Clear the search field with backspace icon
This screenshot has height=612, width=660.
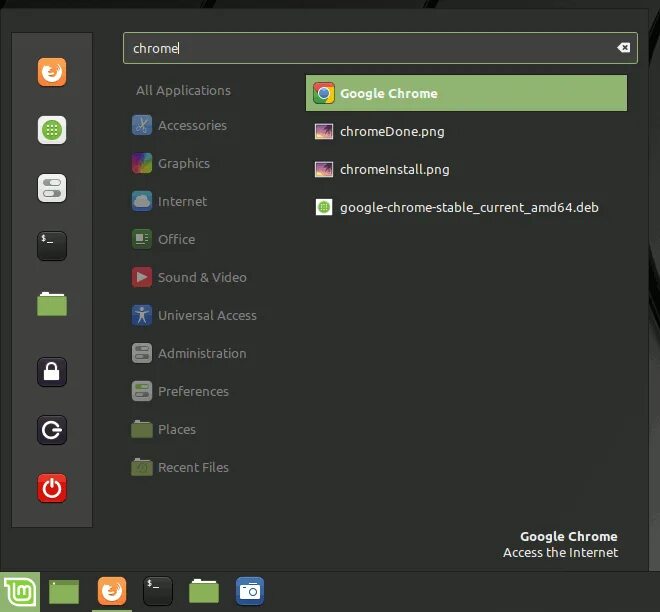click(624, 48)
